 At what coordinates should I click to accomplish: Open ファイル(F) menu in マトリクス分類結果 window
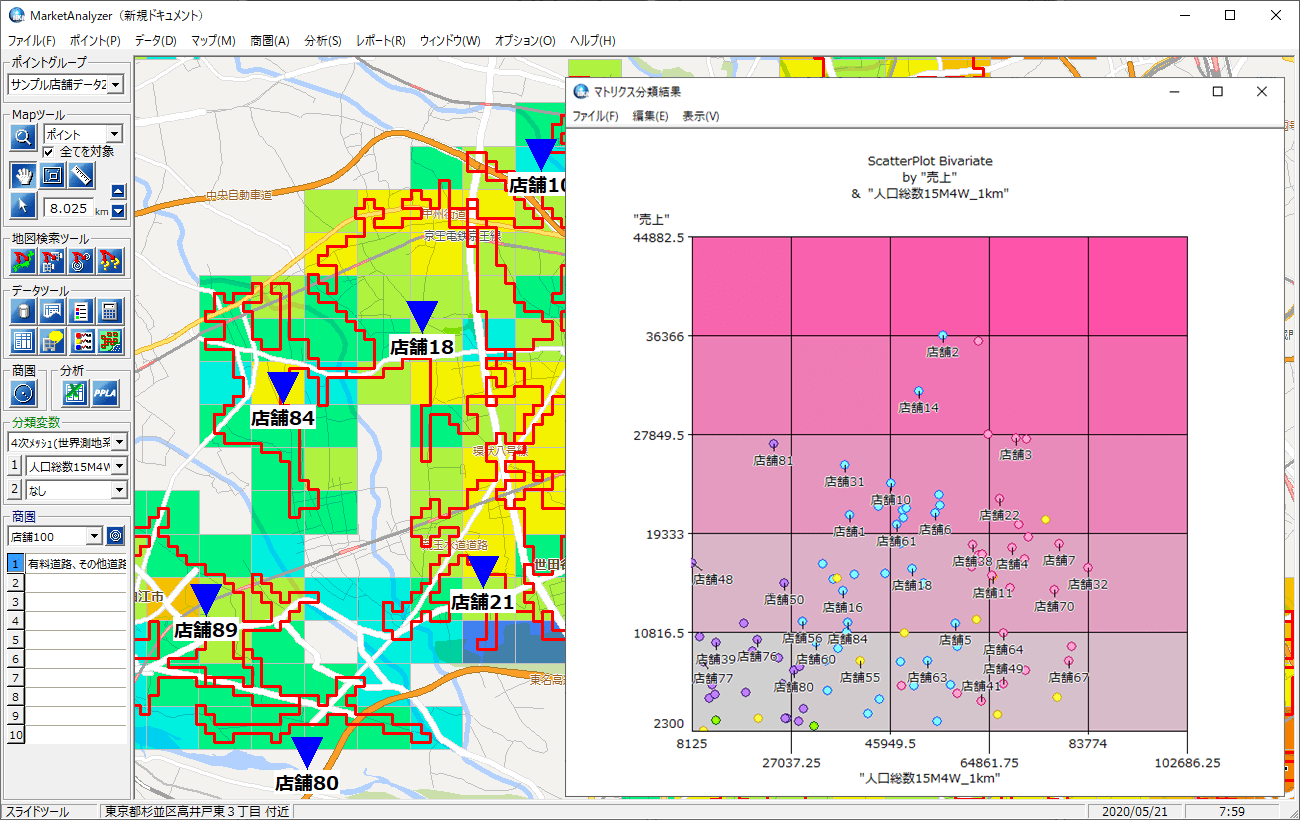tap(595, 116)
